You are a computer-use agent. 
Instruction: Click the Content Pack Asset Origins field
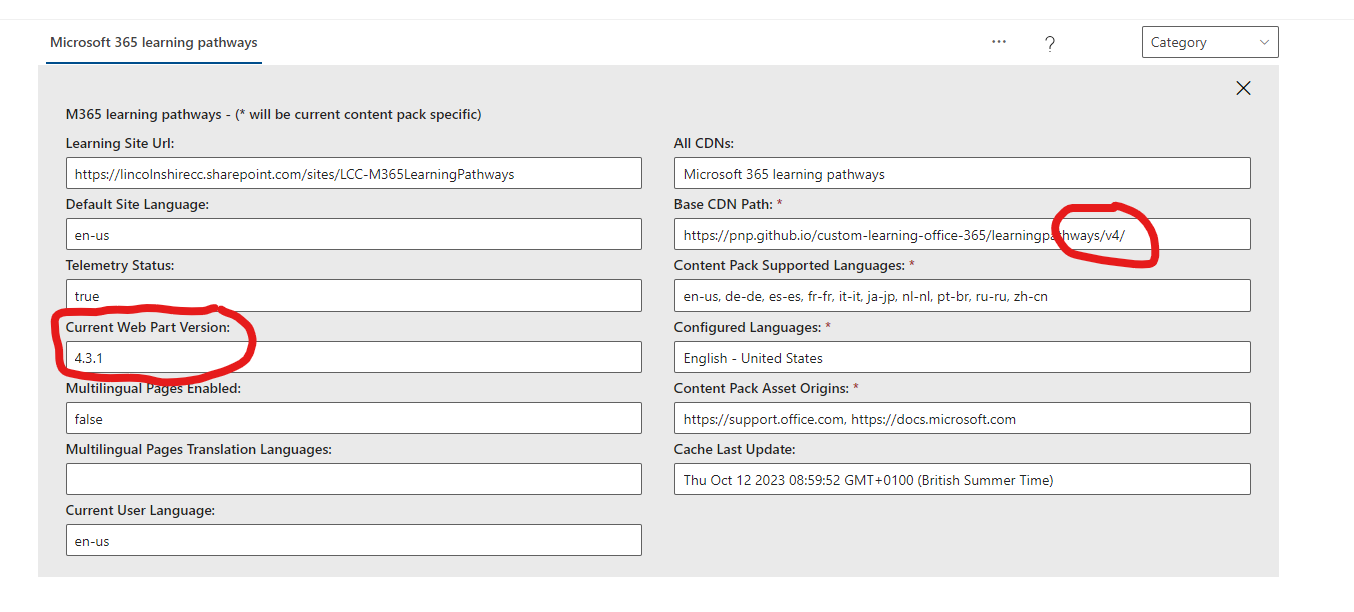tap(960, 418)
